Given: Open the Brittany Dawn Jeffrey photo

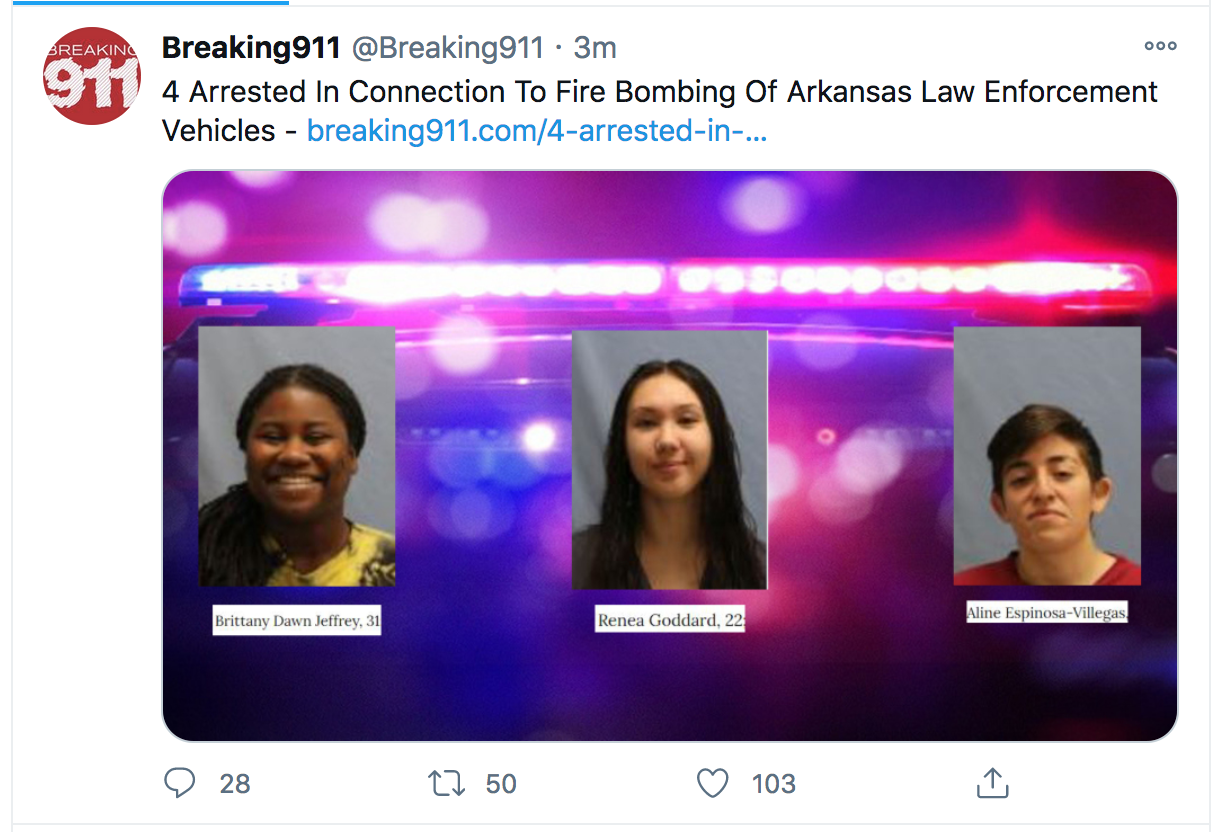Looking at the screenshot, I should [297, 456].
